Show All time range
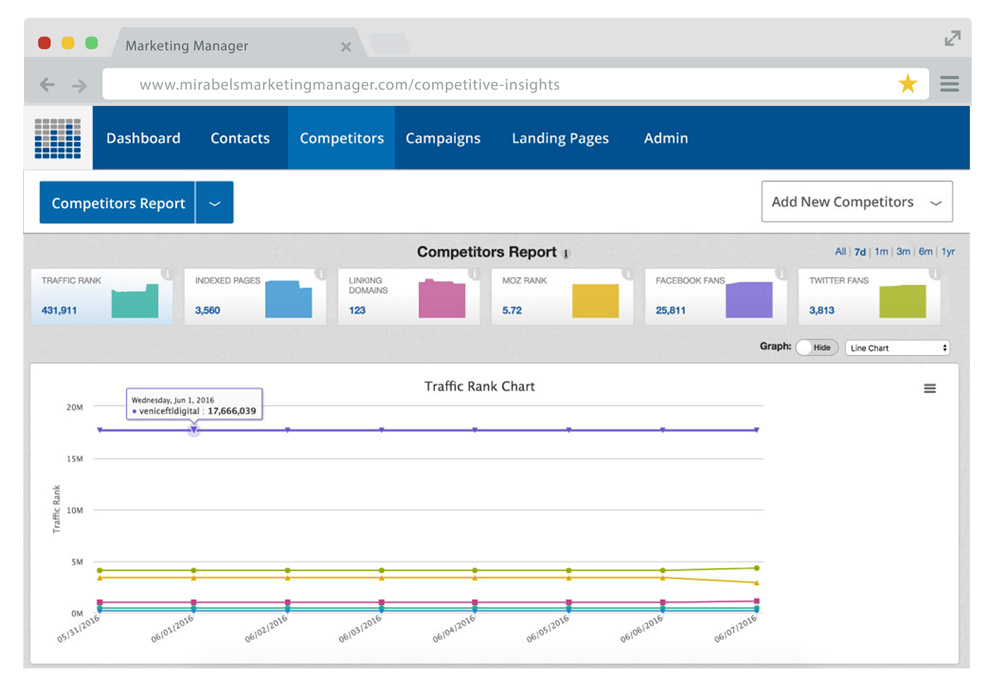 click(841, 251)
